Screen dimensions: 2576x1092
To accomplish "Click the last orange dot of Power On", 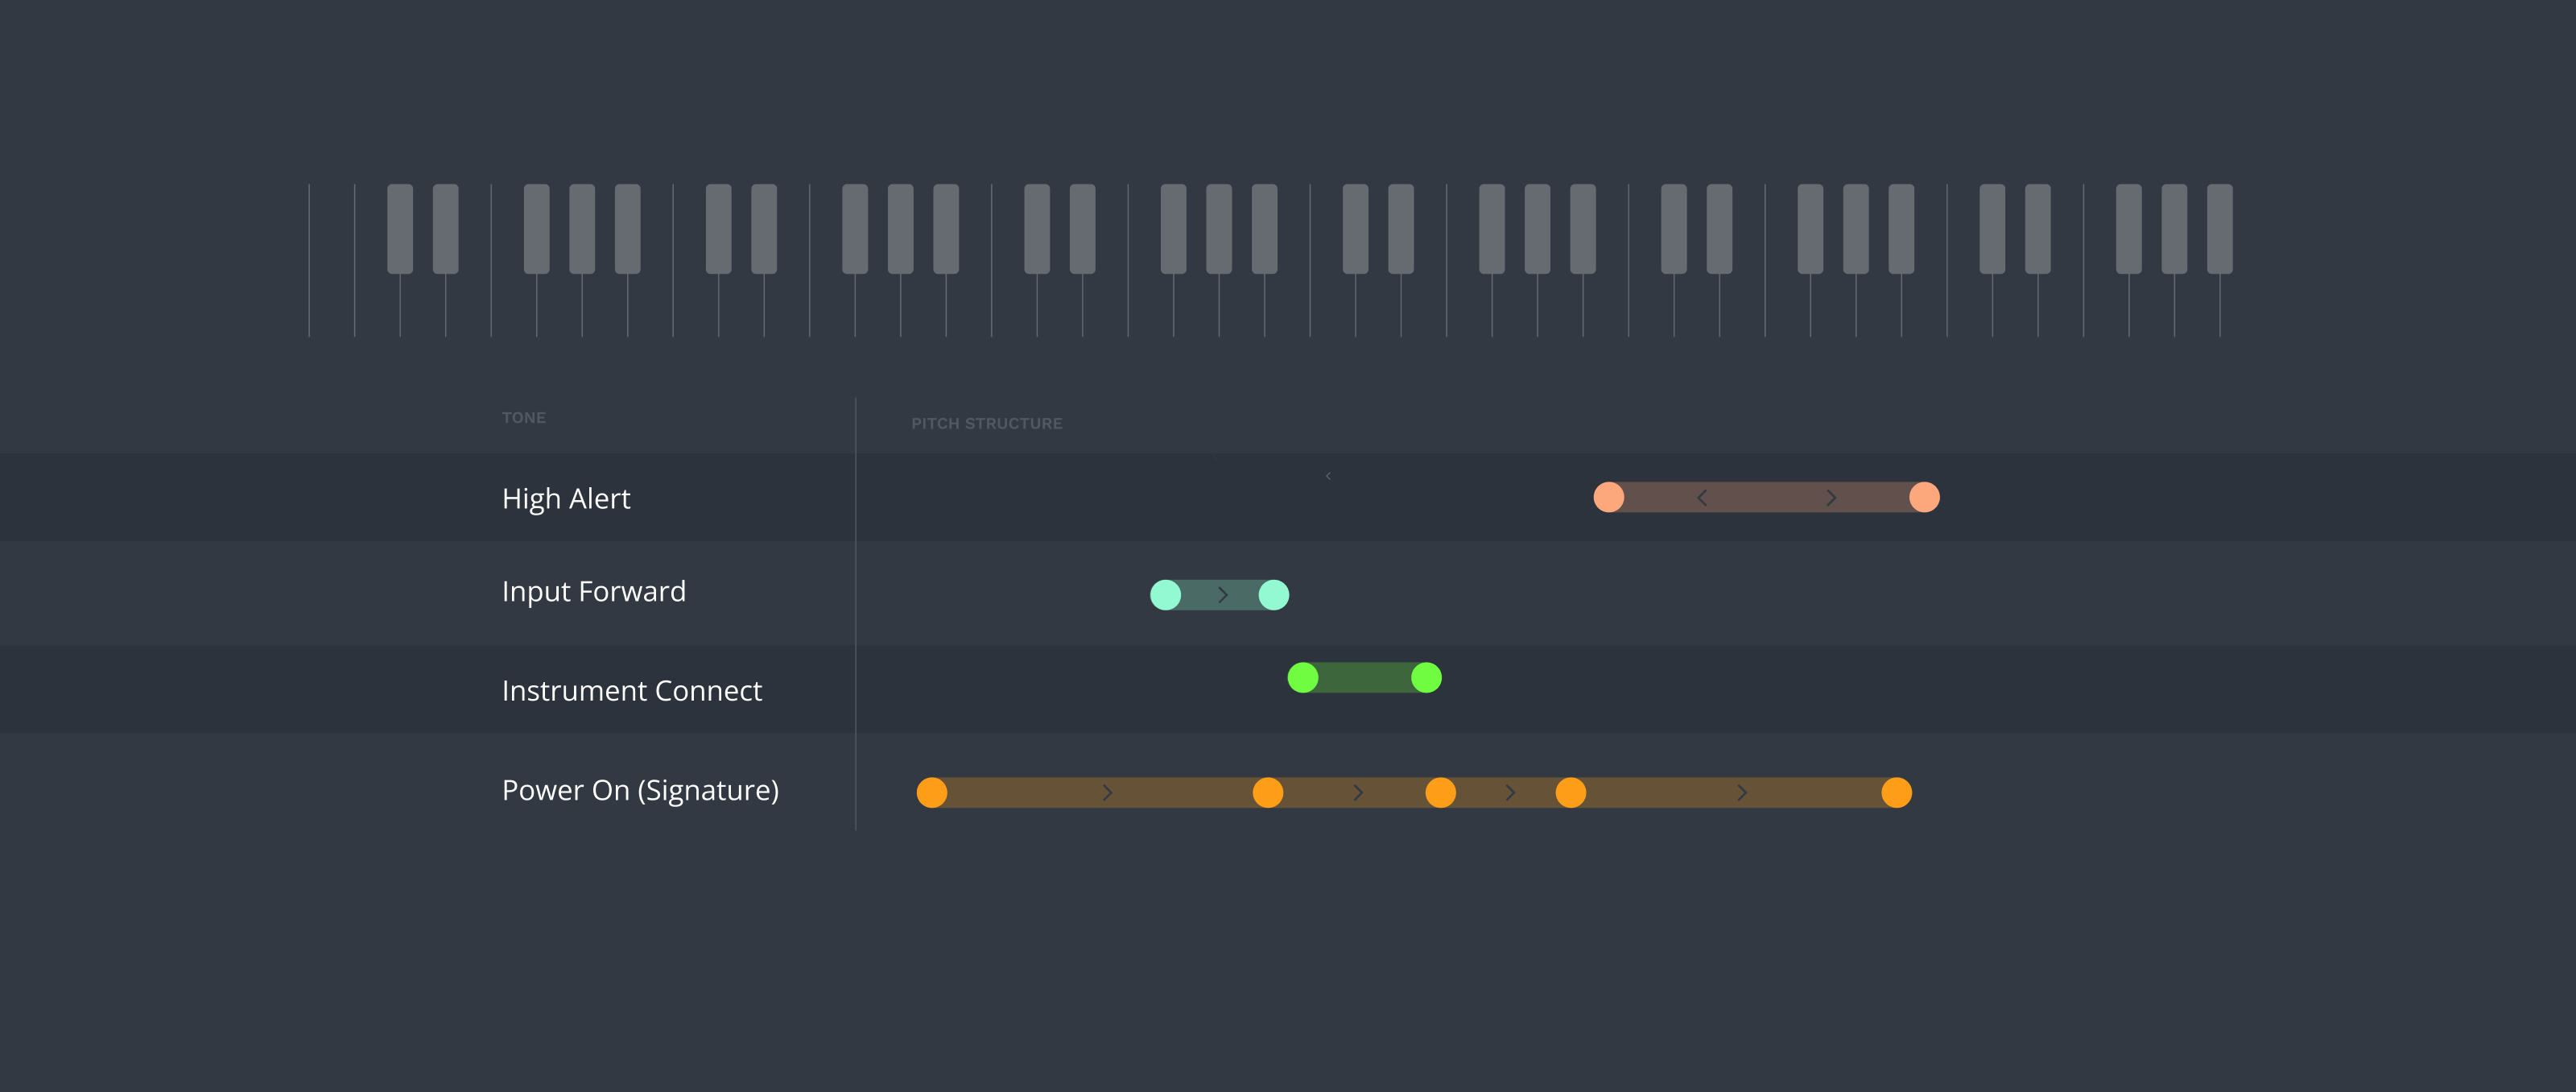I will pyautogui.click(x=1896, y=793).
